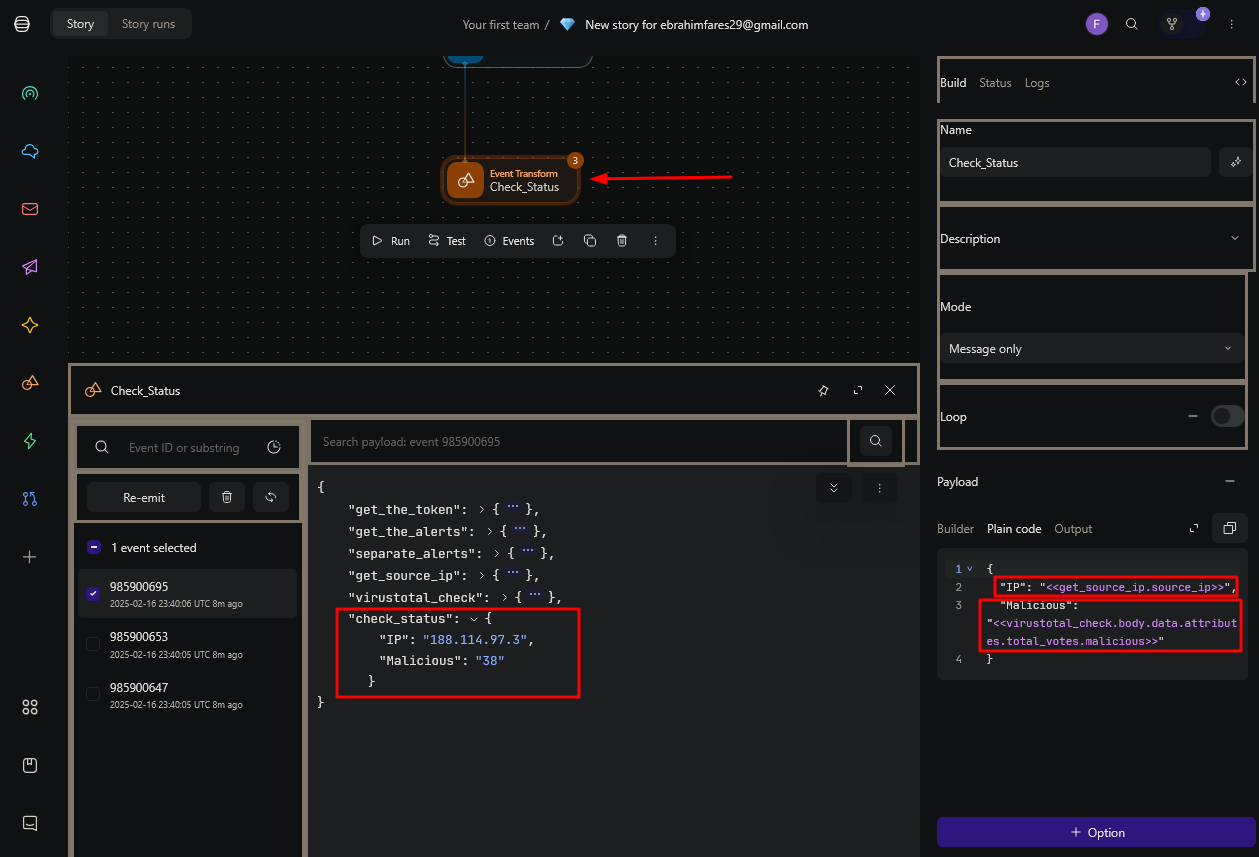1259x857 pixels.
Task: Open the Mode dropdown showing Message only
Action: click(x=1090, y=349)
